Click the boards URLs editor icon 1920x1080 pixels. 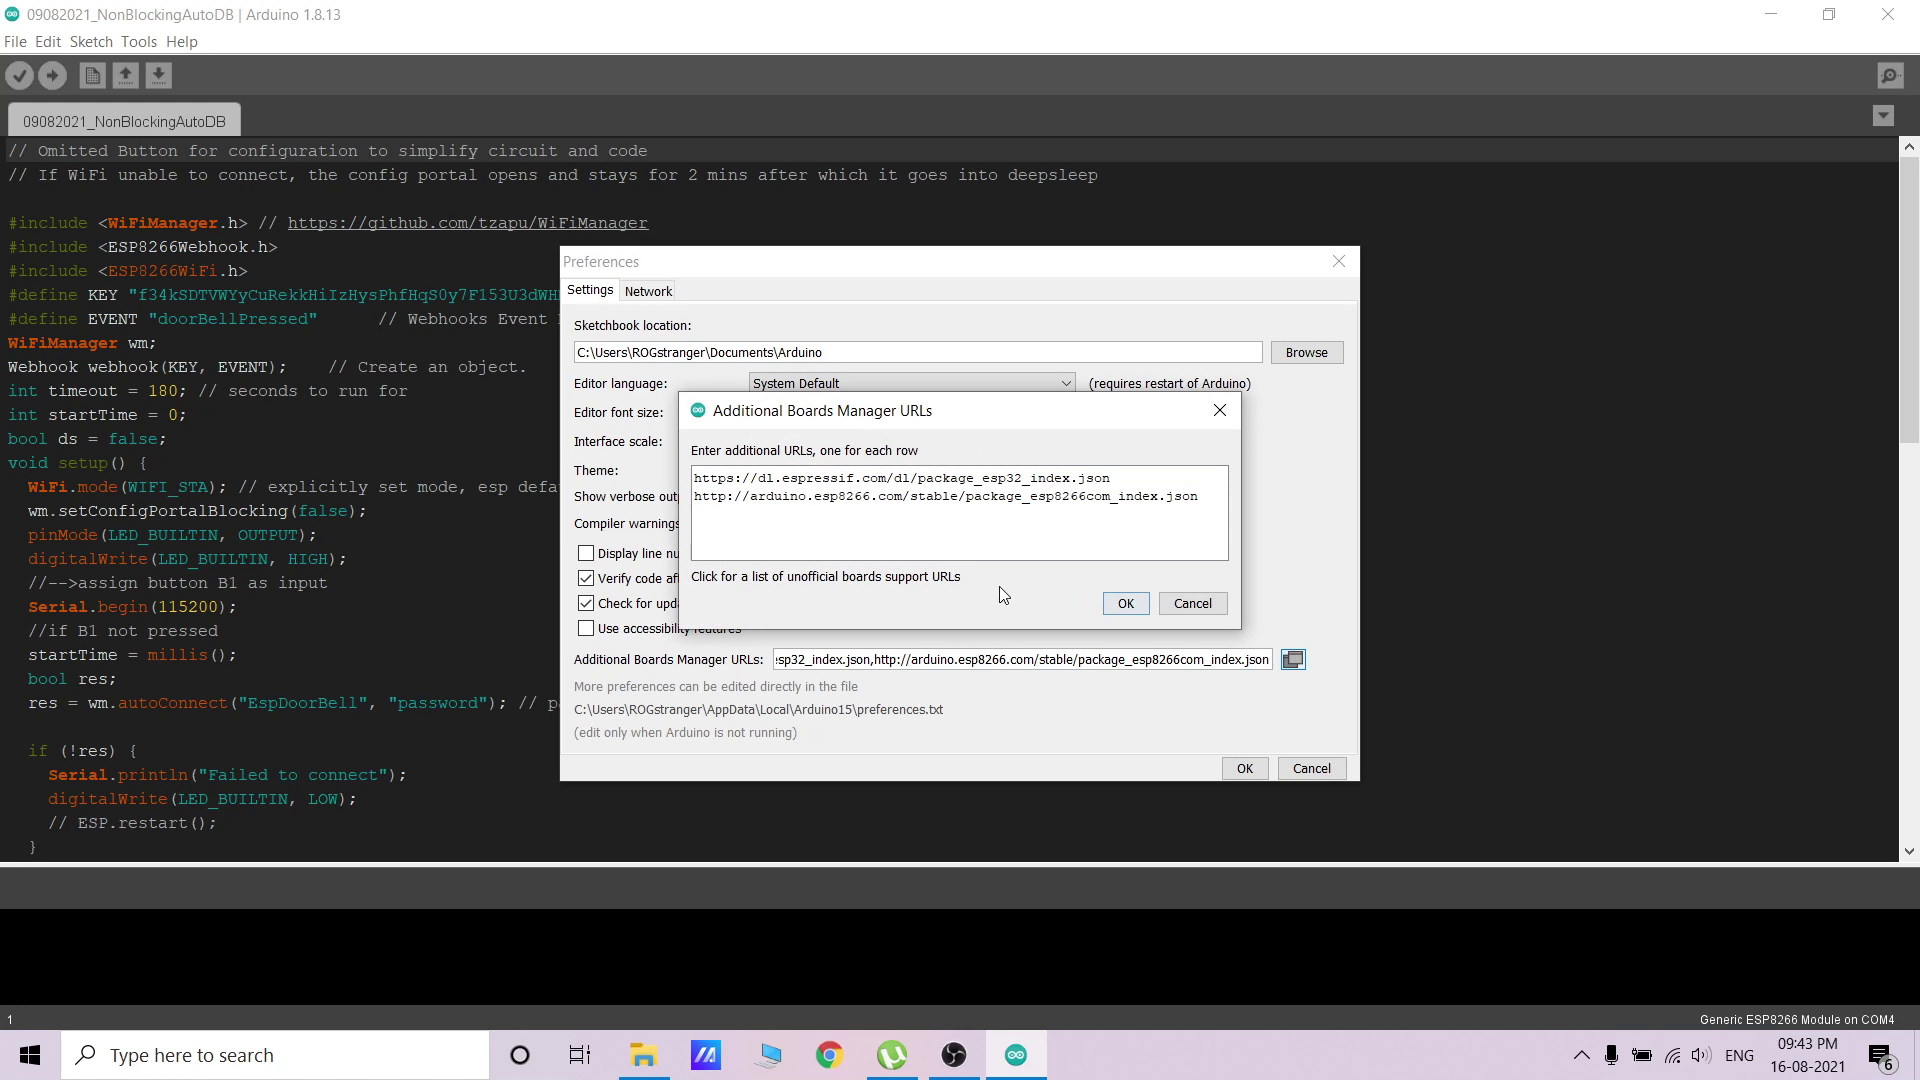pyautogui.click(x=1293, y=660)
